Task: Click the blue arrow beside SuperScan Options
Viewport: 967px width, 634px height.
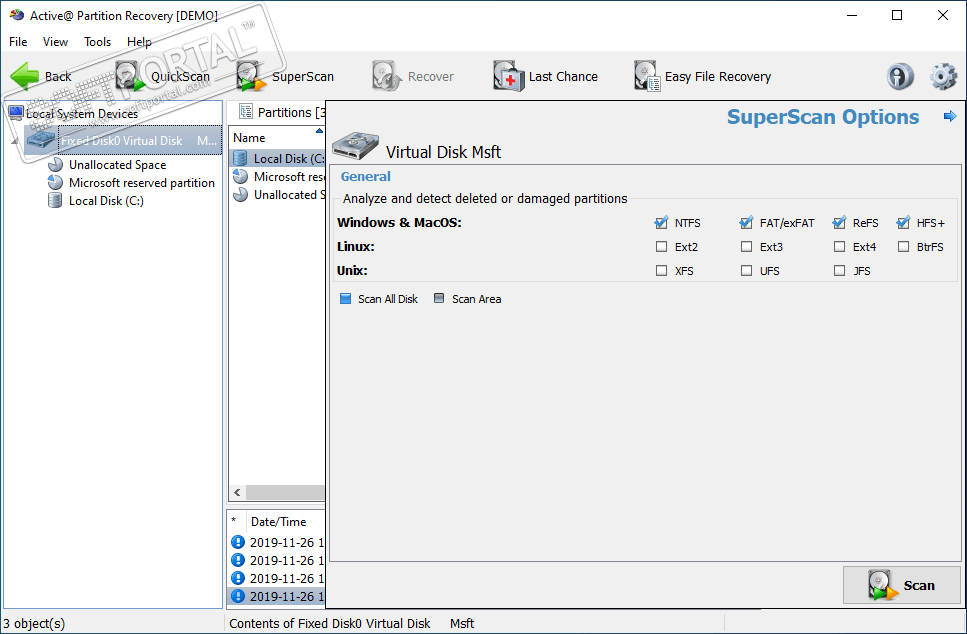Action: 950,116
